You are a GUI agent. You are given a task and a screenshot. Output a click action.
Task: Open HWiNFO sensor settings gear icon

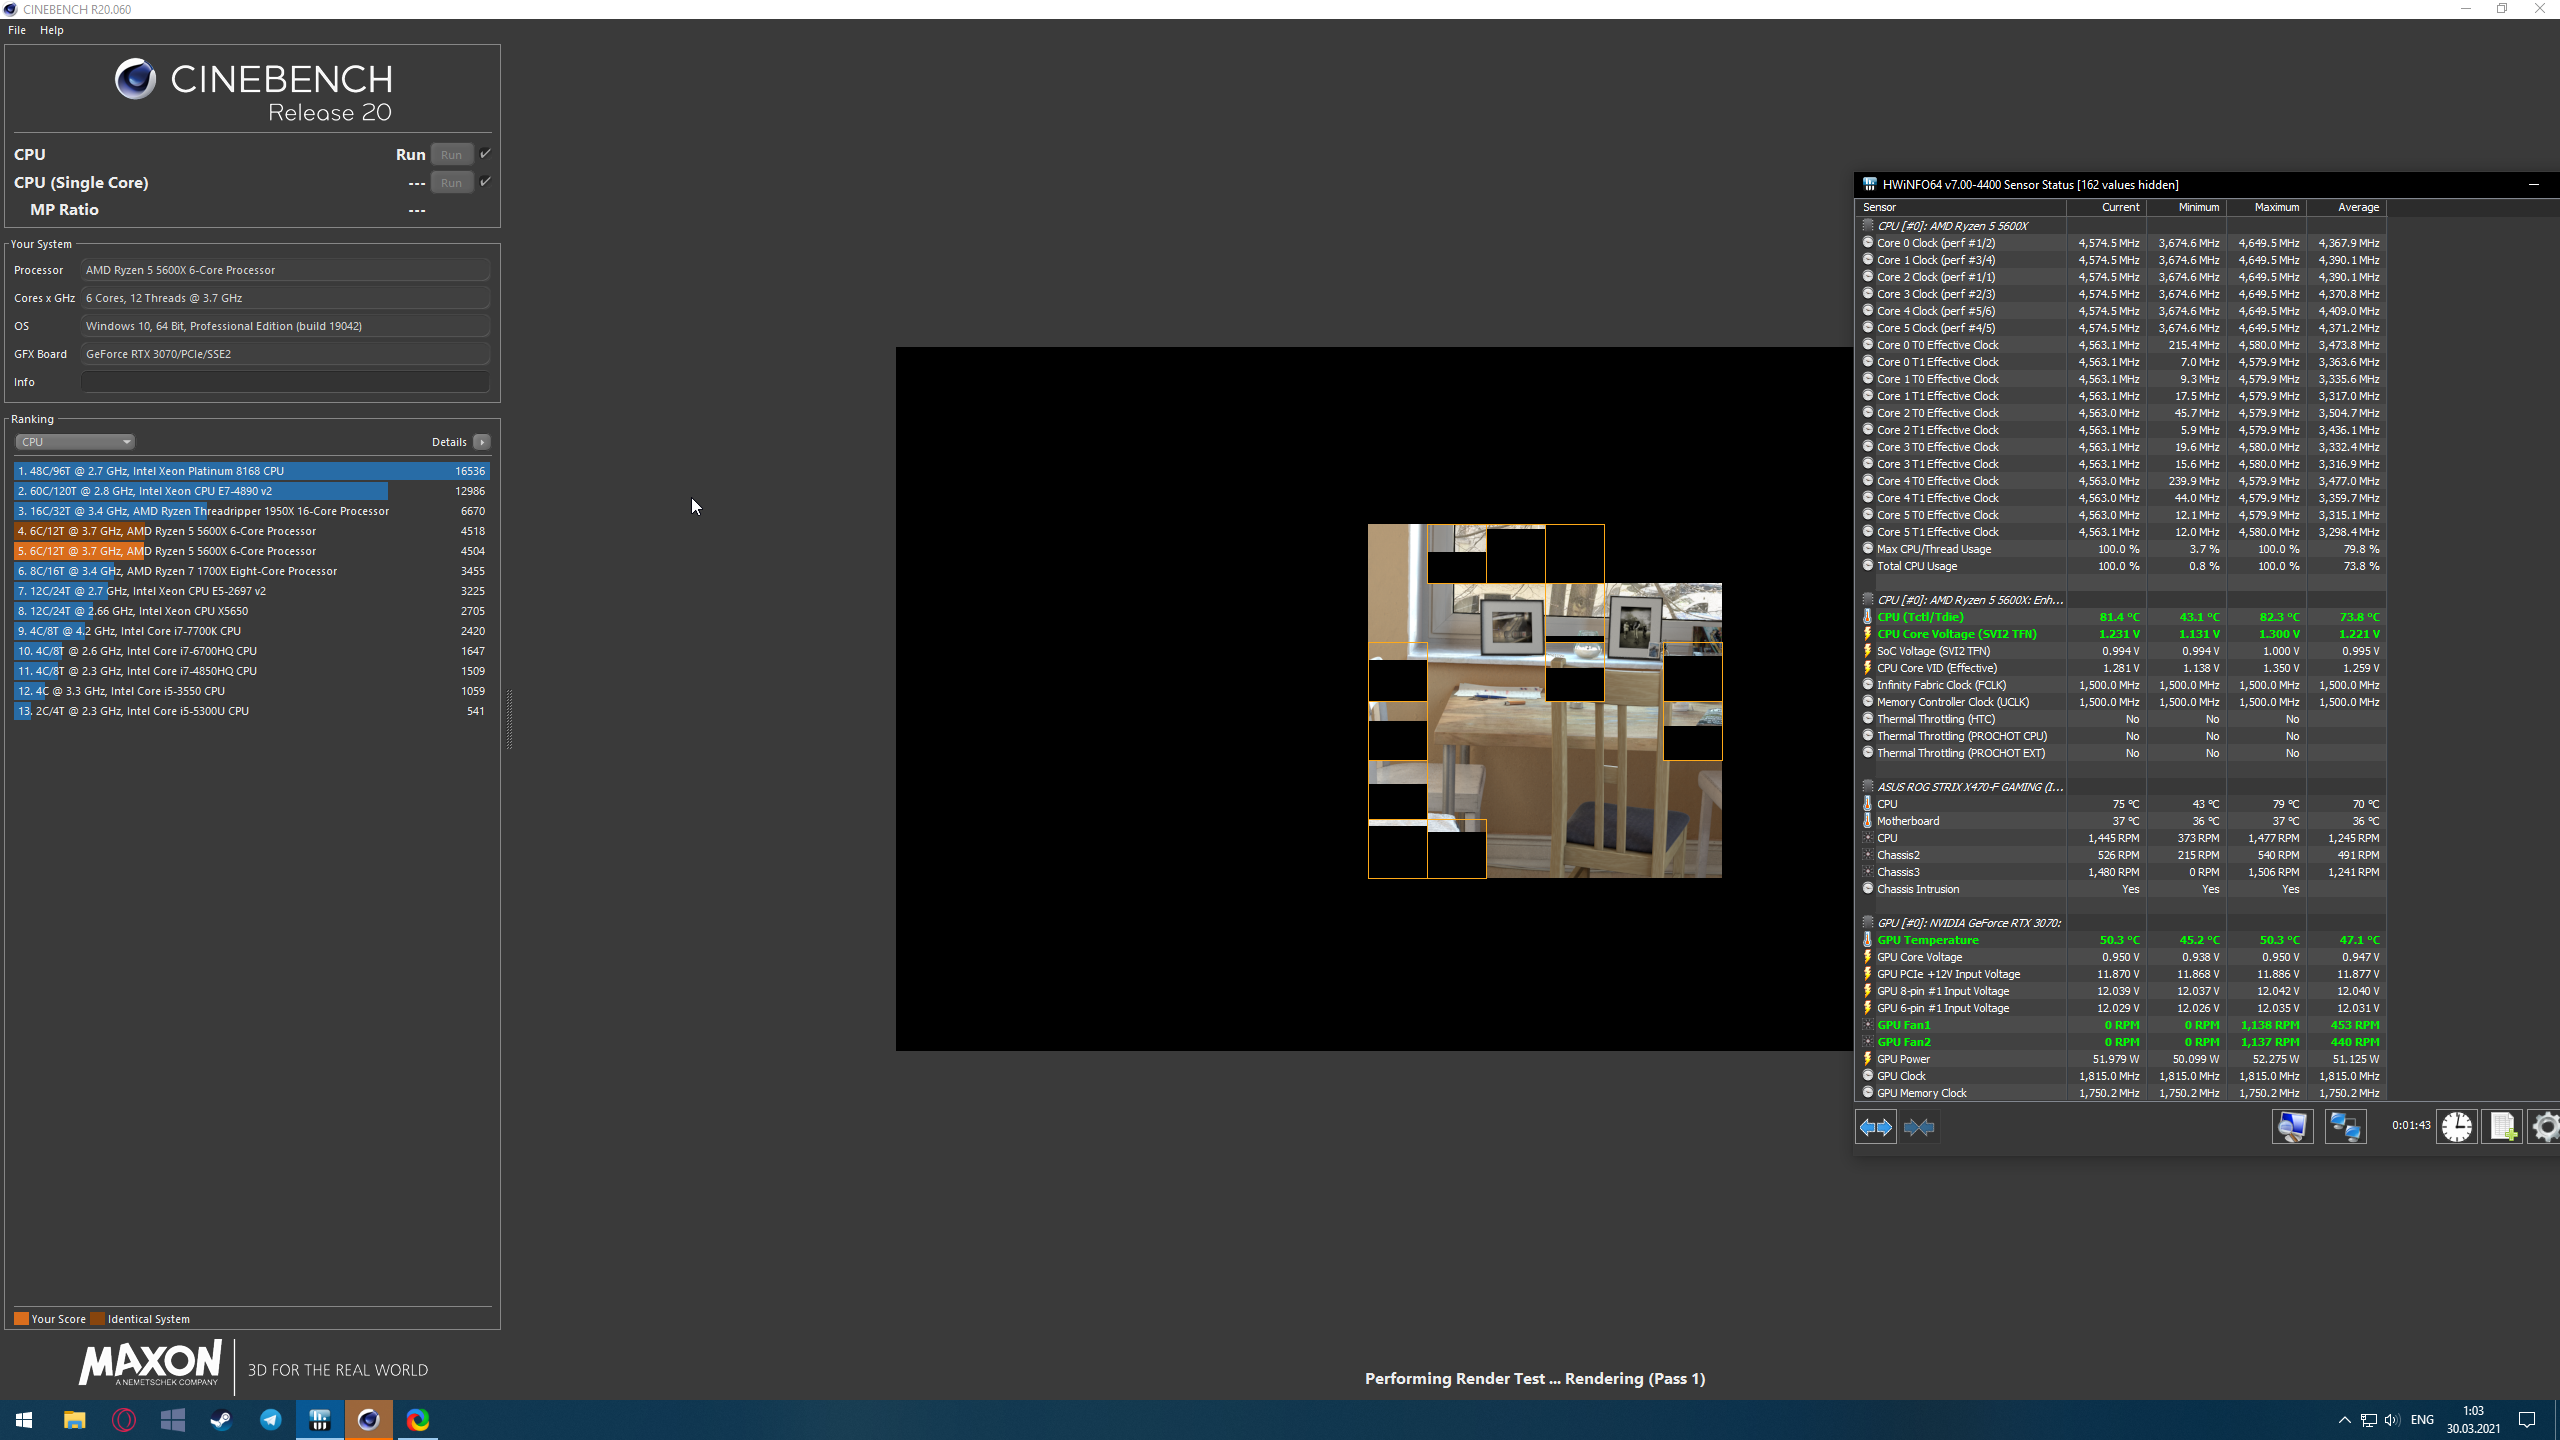(2546, 1127)
